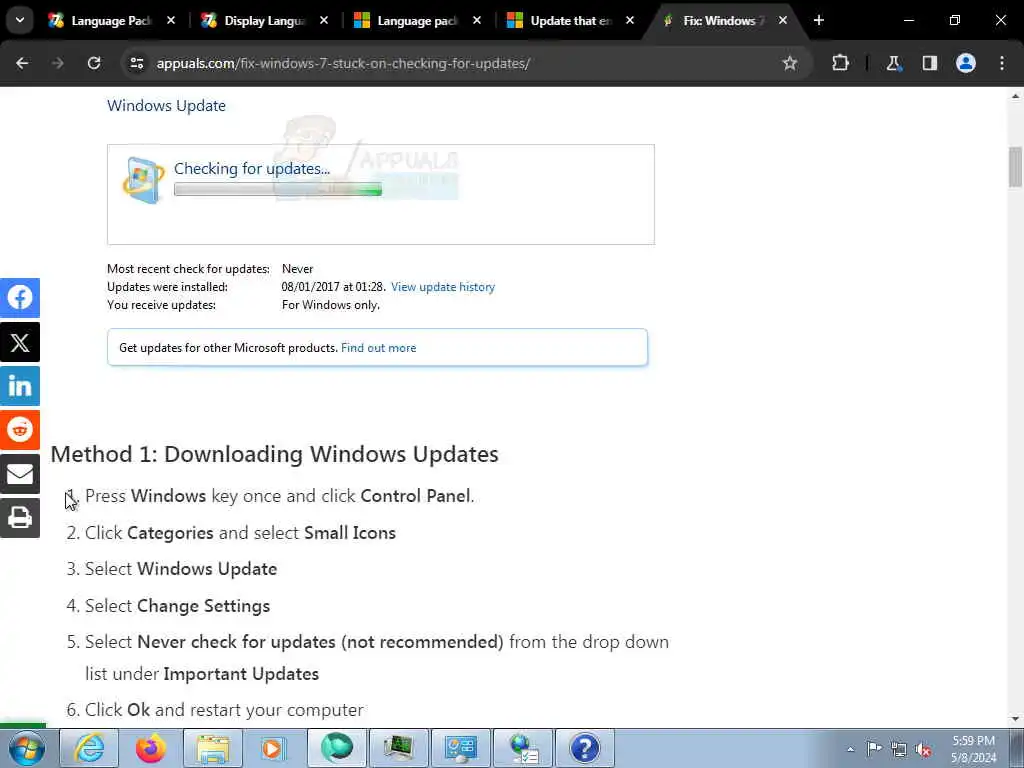
Task: Open the Chrome profile avatar
Action: (966, 63)
